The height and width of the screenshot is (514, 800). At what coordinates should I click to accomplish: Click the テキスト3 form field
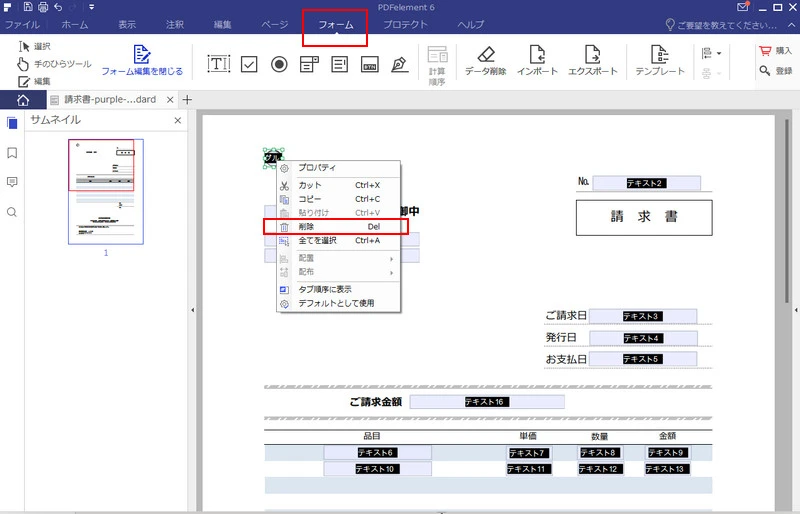(643, 316)
